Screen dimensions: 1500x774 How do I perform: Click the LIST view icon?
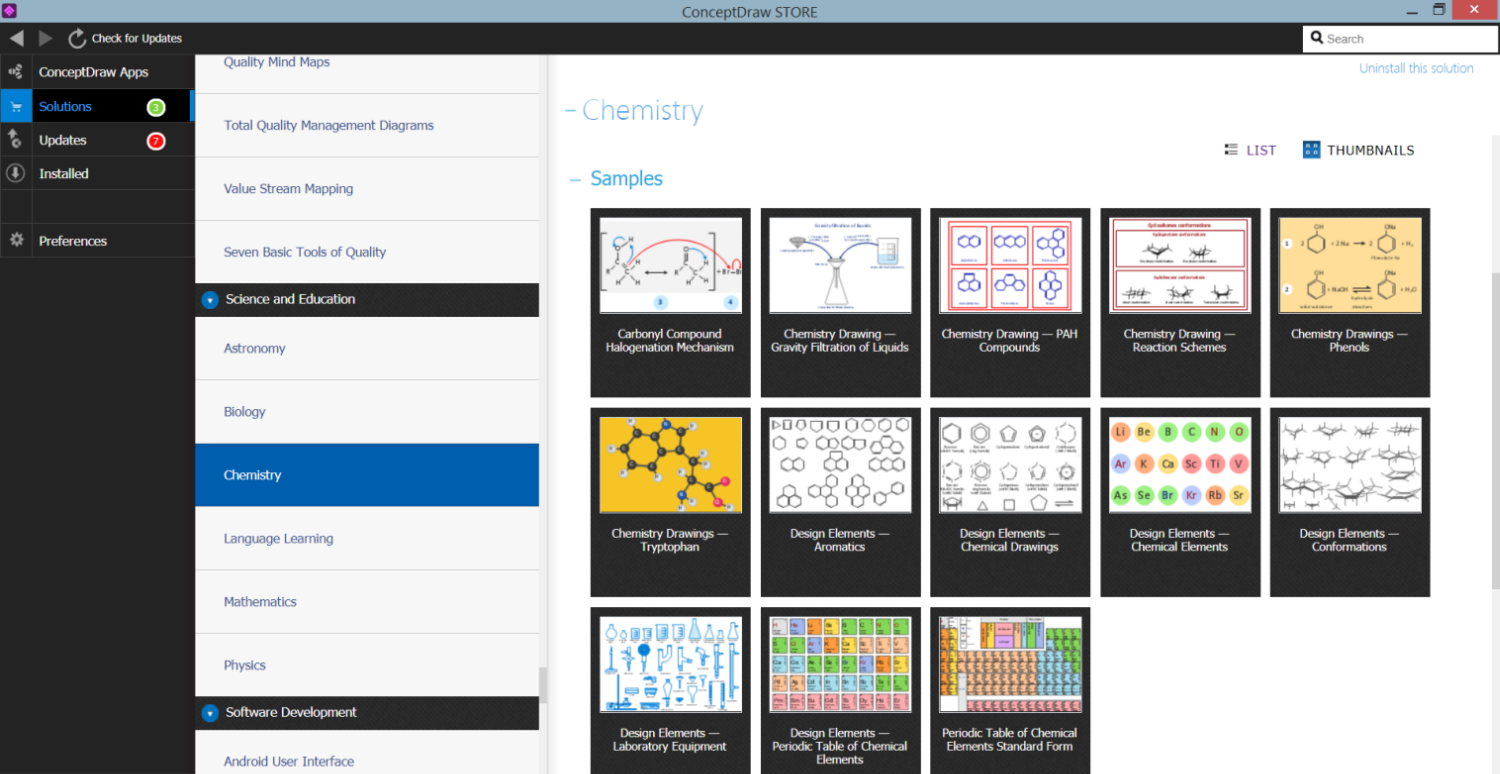point(1232,150)
